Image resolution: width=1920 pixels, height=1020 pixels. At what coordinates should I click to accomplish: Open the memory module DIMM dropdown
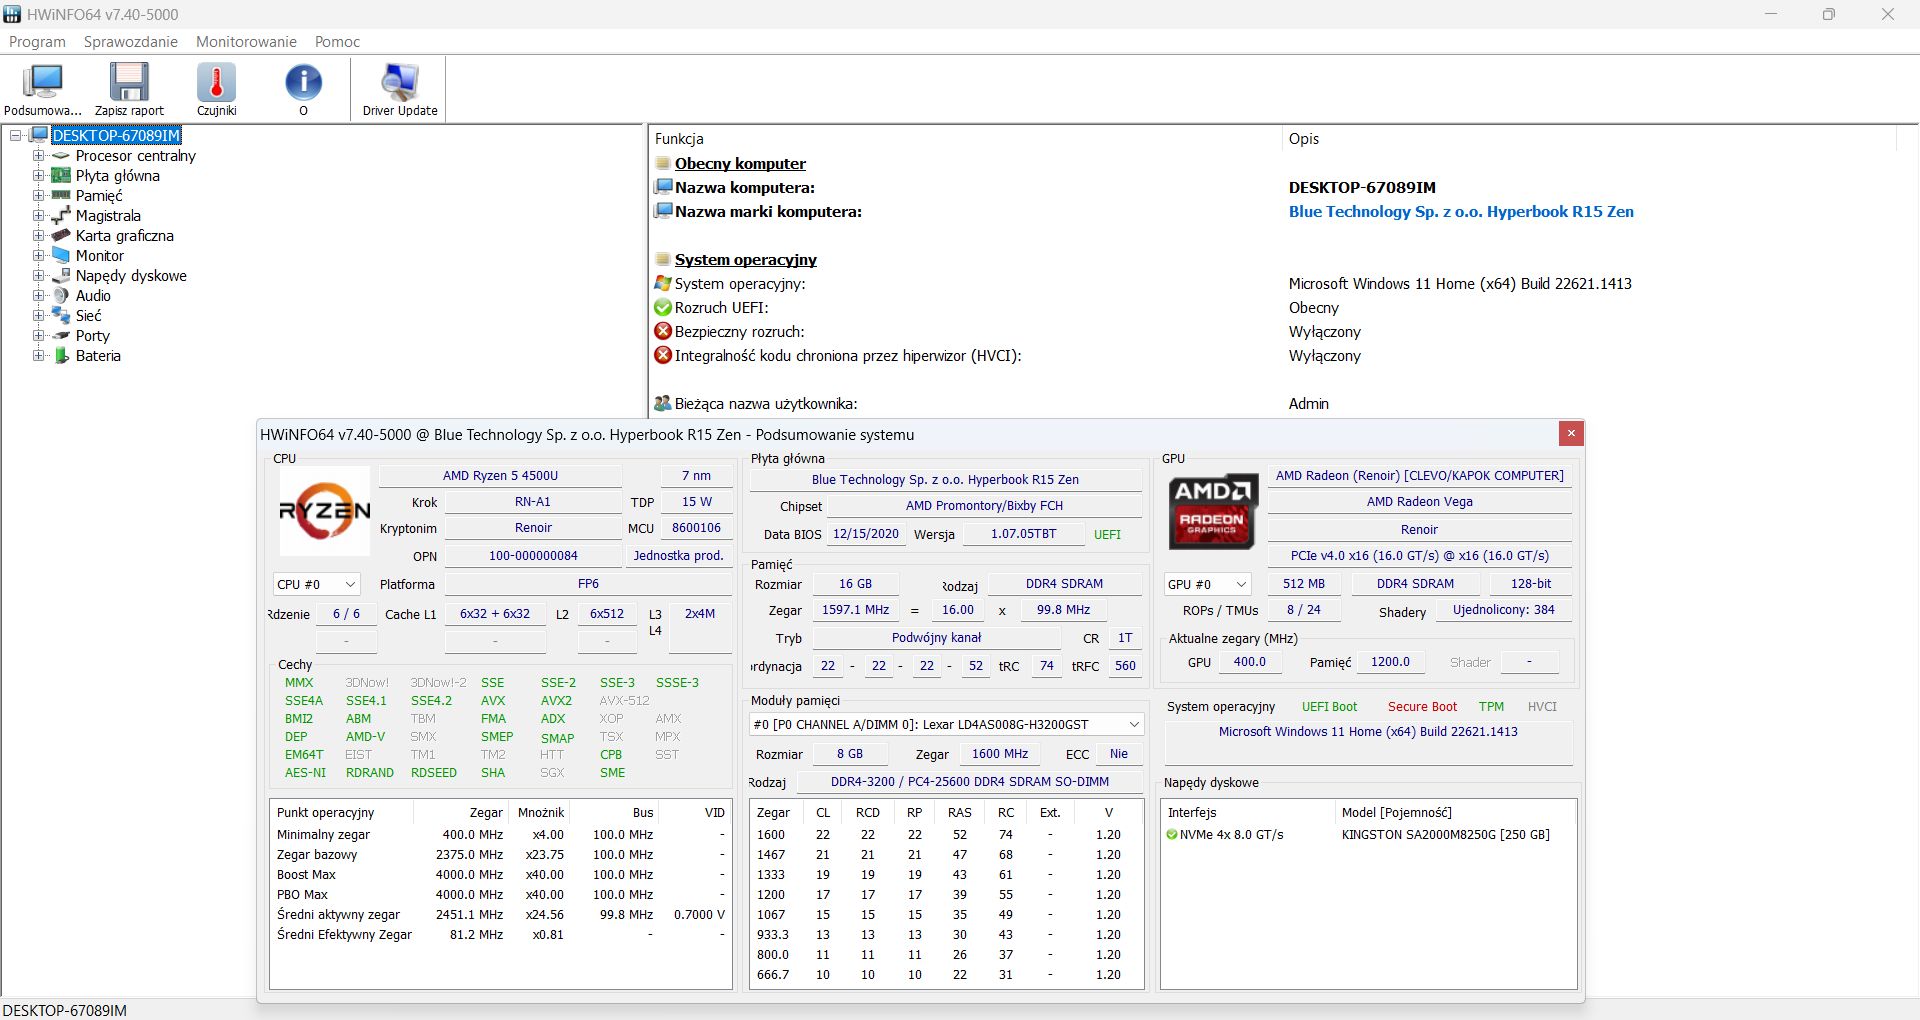[947, 724]
